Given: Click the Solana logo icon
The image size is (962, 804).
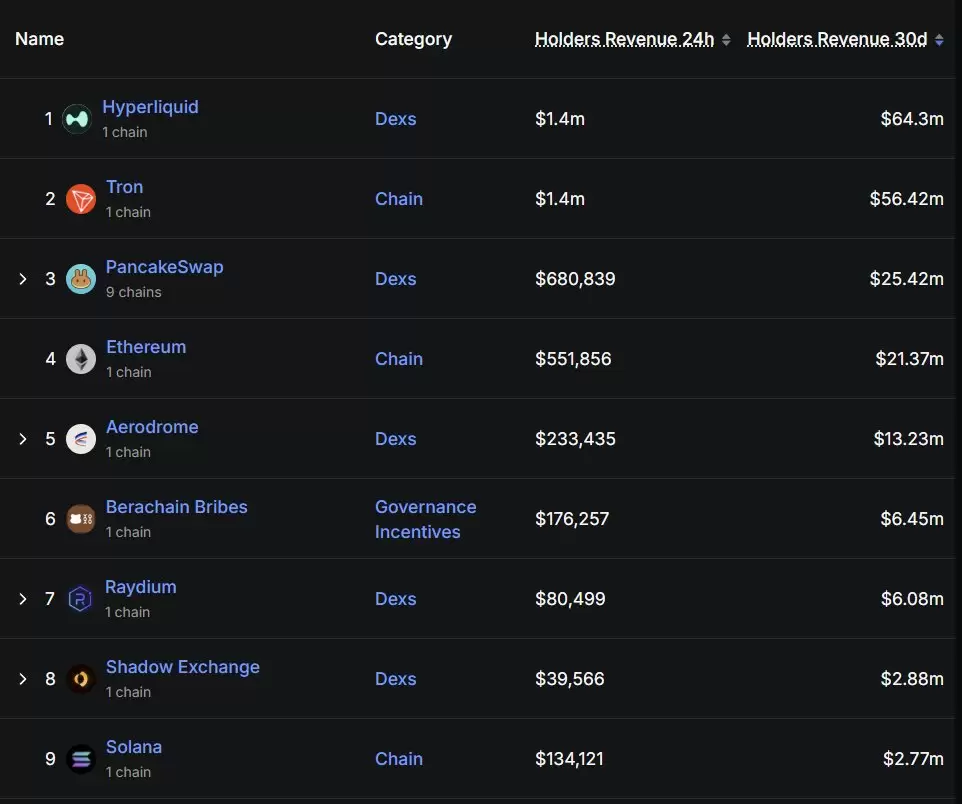Looking at the screenshot, I should click(81, 759).
